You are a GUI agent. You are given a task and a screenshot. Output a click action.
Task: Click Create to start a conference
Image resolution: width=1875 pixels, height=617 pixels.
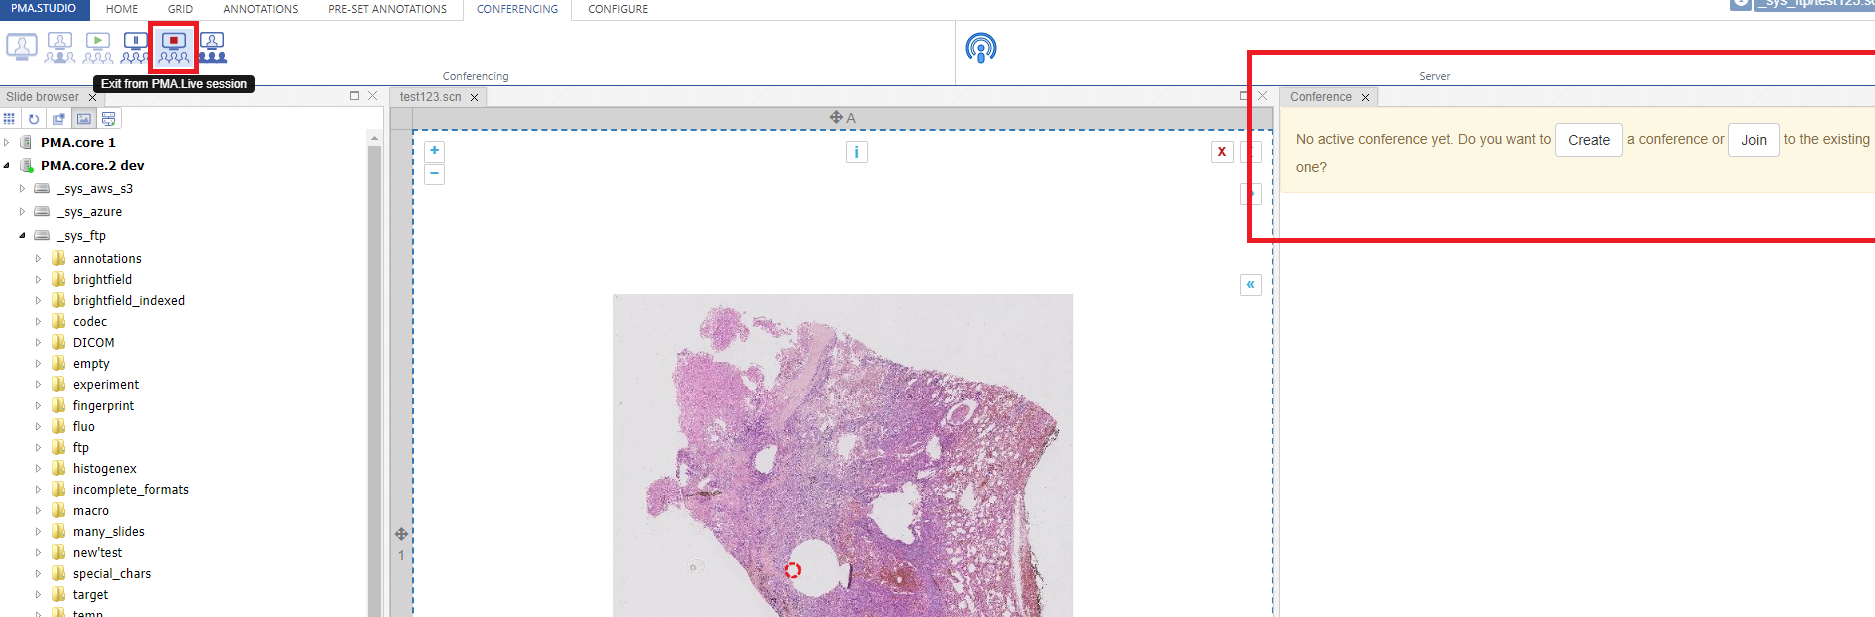(1588, 140)
